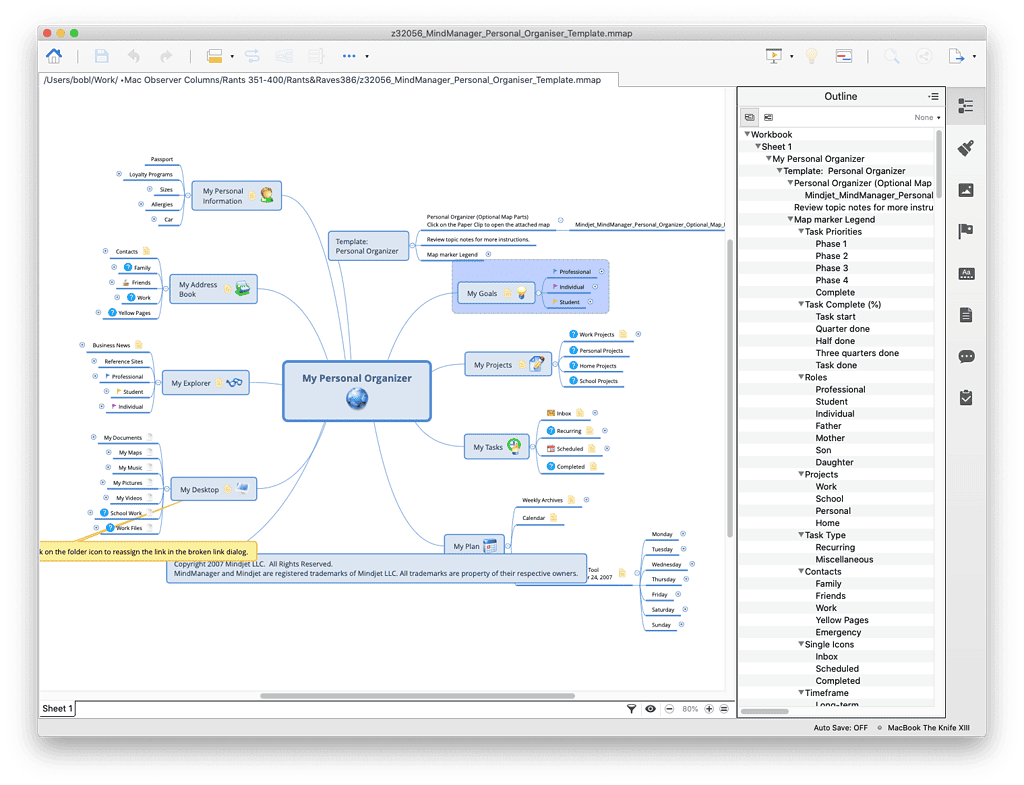Toggle the eye show/hide icon in status bar
Viewport: 1024px width, 785px height.
point(651,709)
